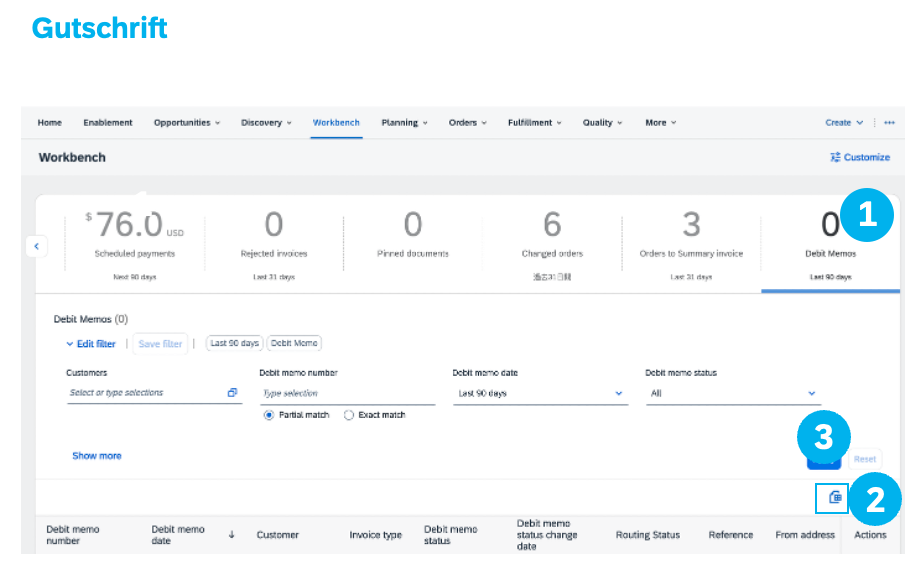Click the table column settings icon

(836, 497)
